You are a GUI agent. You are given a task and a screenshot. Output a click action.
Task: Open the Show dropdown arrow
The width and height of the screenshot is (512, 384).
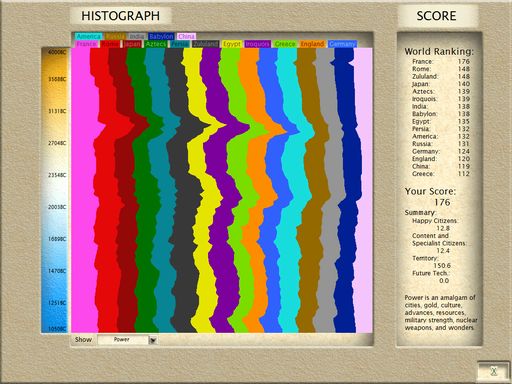153,340
